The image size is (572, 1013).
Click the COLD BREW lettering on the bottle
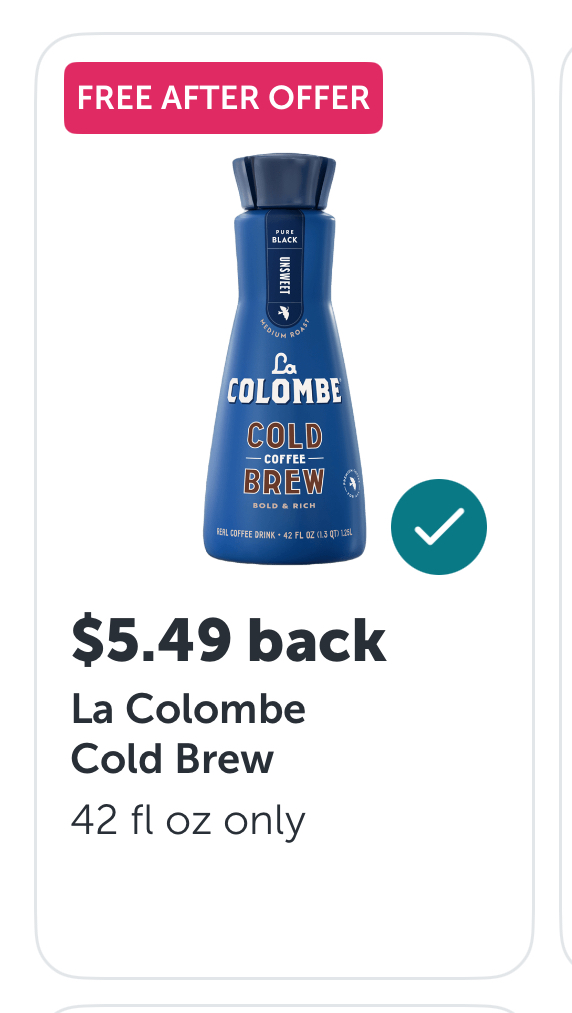tap(284, 458)
